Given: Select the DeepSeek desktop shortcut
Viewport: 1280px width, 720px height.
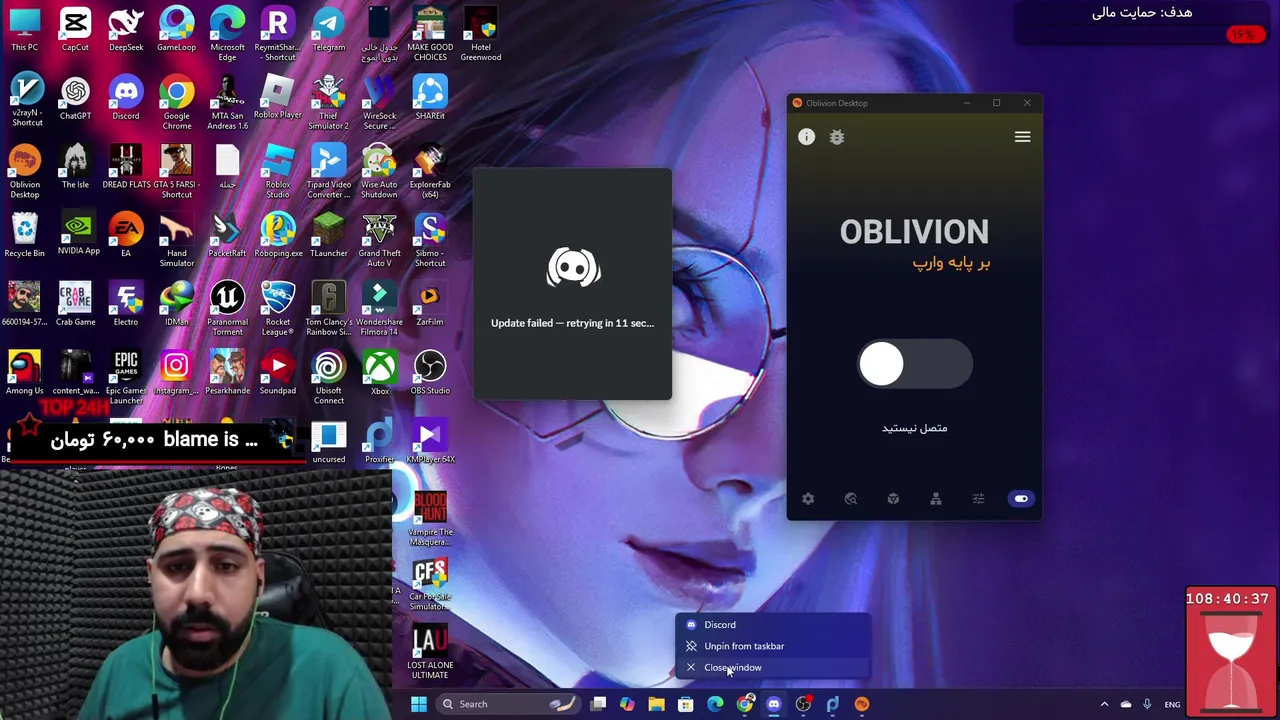Looking at the screenshot, I should (x=126, y=29).
